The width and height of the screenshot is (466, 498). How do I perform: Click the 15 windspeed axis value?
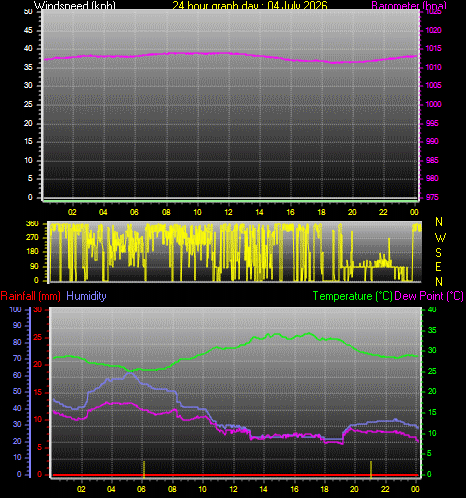tap(28, 141)
